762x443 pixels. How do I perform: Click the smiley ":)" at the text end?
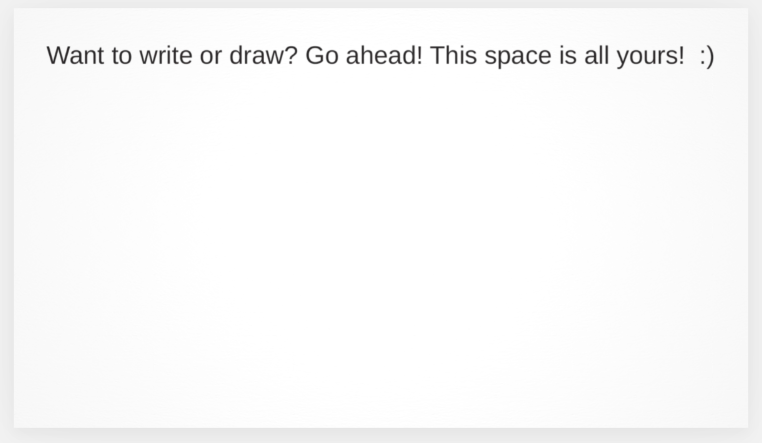coord(707,56)
